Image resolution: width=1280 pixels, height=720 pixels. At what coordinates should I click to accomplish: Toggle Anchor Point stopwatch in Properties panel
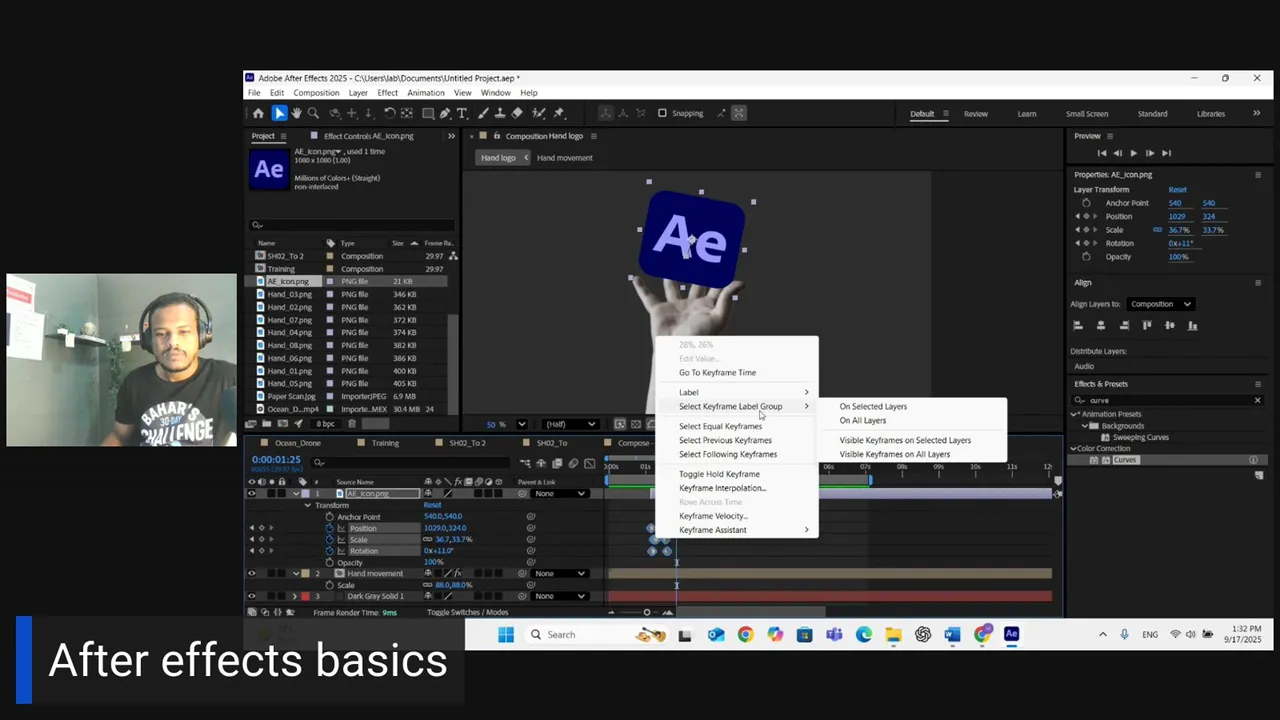(x=1086, y=203)
